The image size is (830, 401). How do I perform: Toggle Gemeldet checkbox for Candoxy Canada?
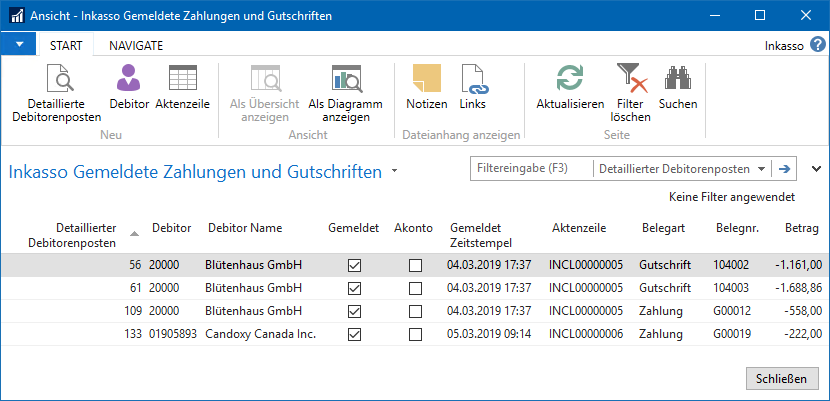[x=355, y=334]
